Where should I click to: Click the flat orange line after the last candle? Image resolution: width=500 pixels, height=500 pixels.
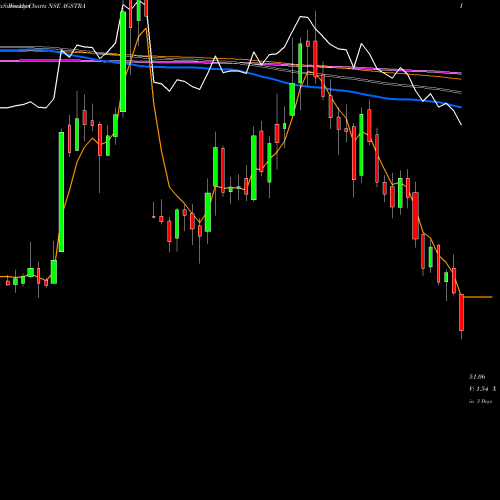[478, 297]
